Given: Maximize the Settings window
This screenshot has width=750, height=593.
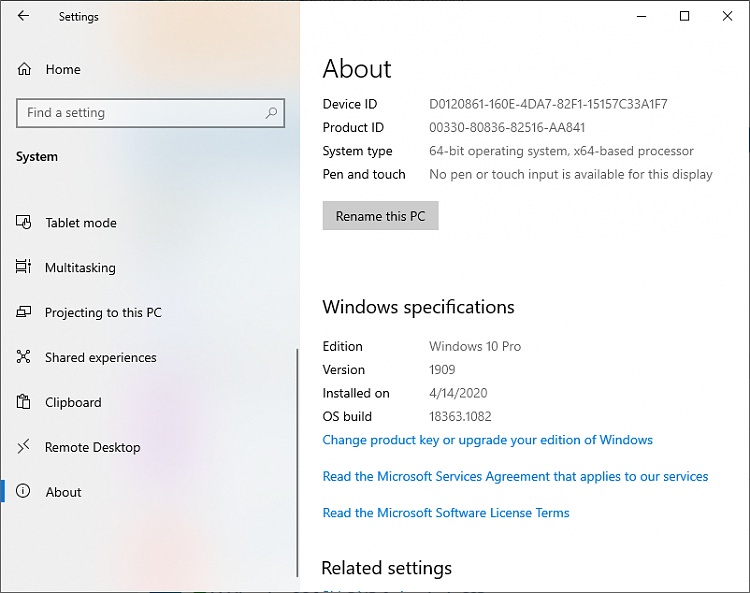Looking at the screenshot, I should coord(684,16).
